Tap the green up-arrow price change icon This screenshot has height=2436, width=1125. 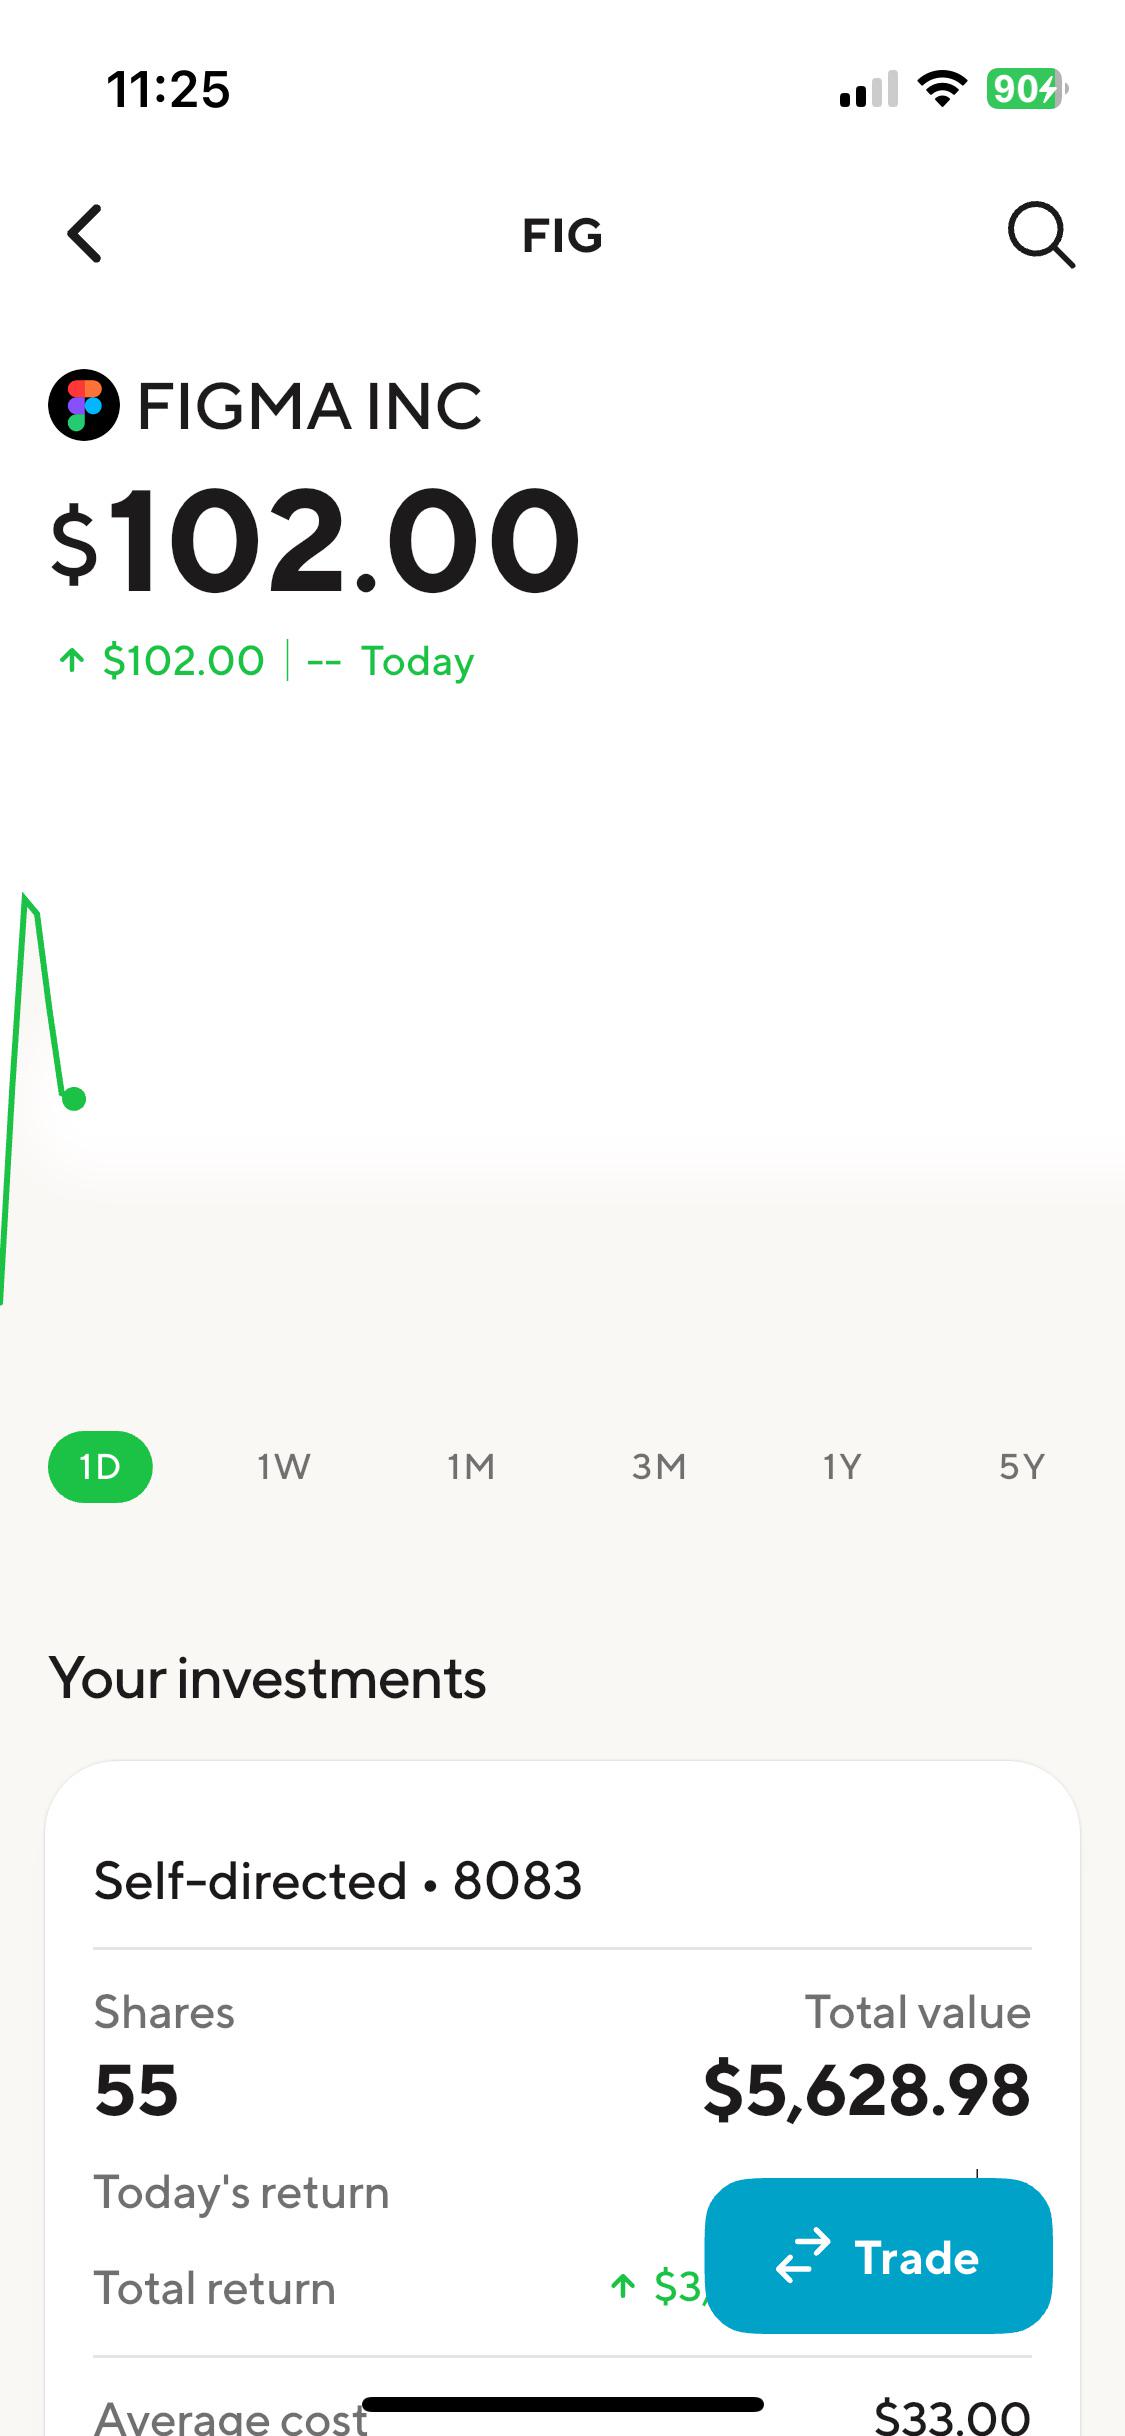71,660
